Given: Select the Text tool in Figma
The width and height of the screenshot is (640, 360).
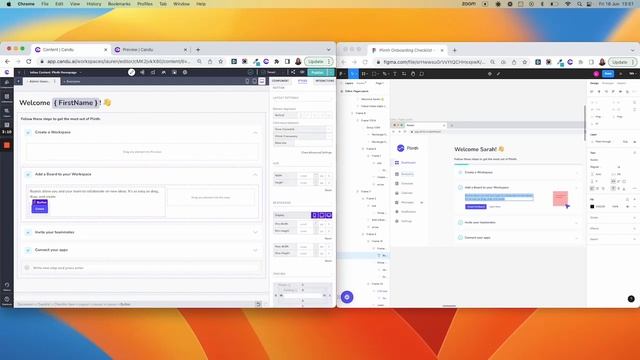Looking at the screenshot, I should [x=395, y=74].
